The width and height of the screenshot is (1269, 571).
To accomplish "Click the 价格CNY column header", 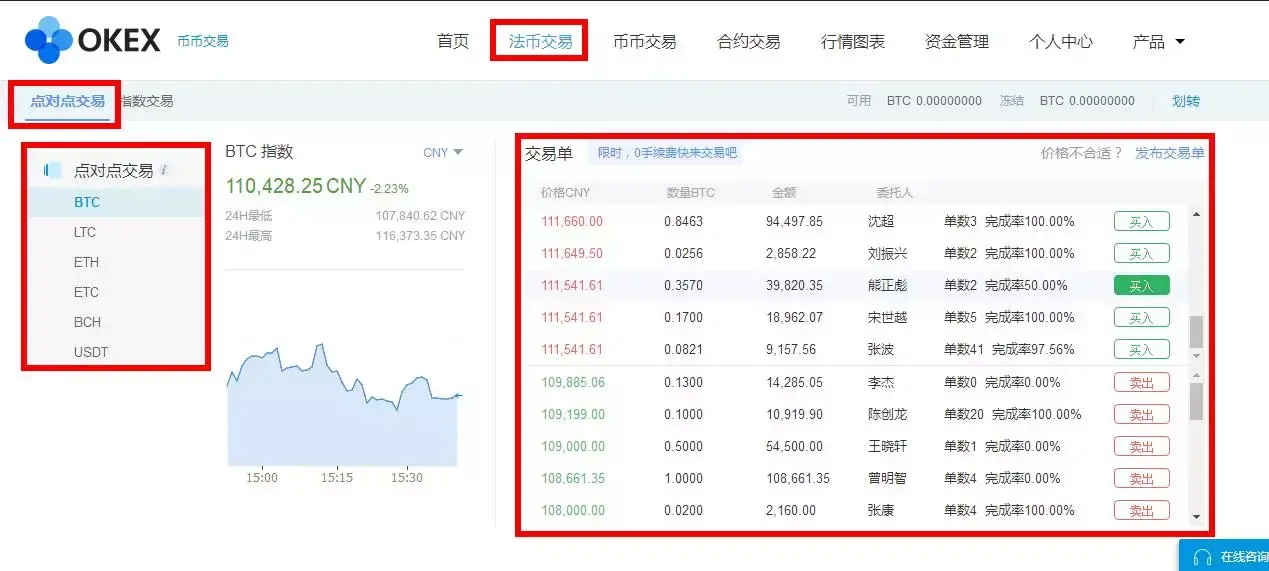I will pos(565,193).
